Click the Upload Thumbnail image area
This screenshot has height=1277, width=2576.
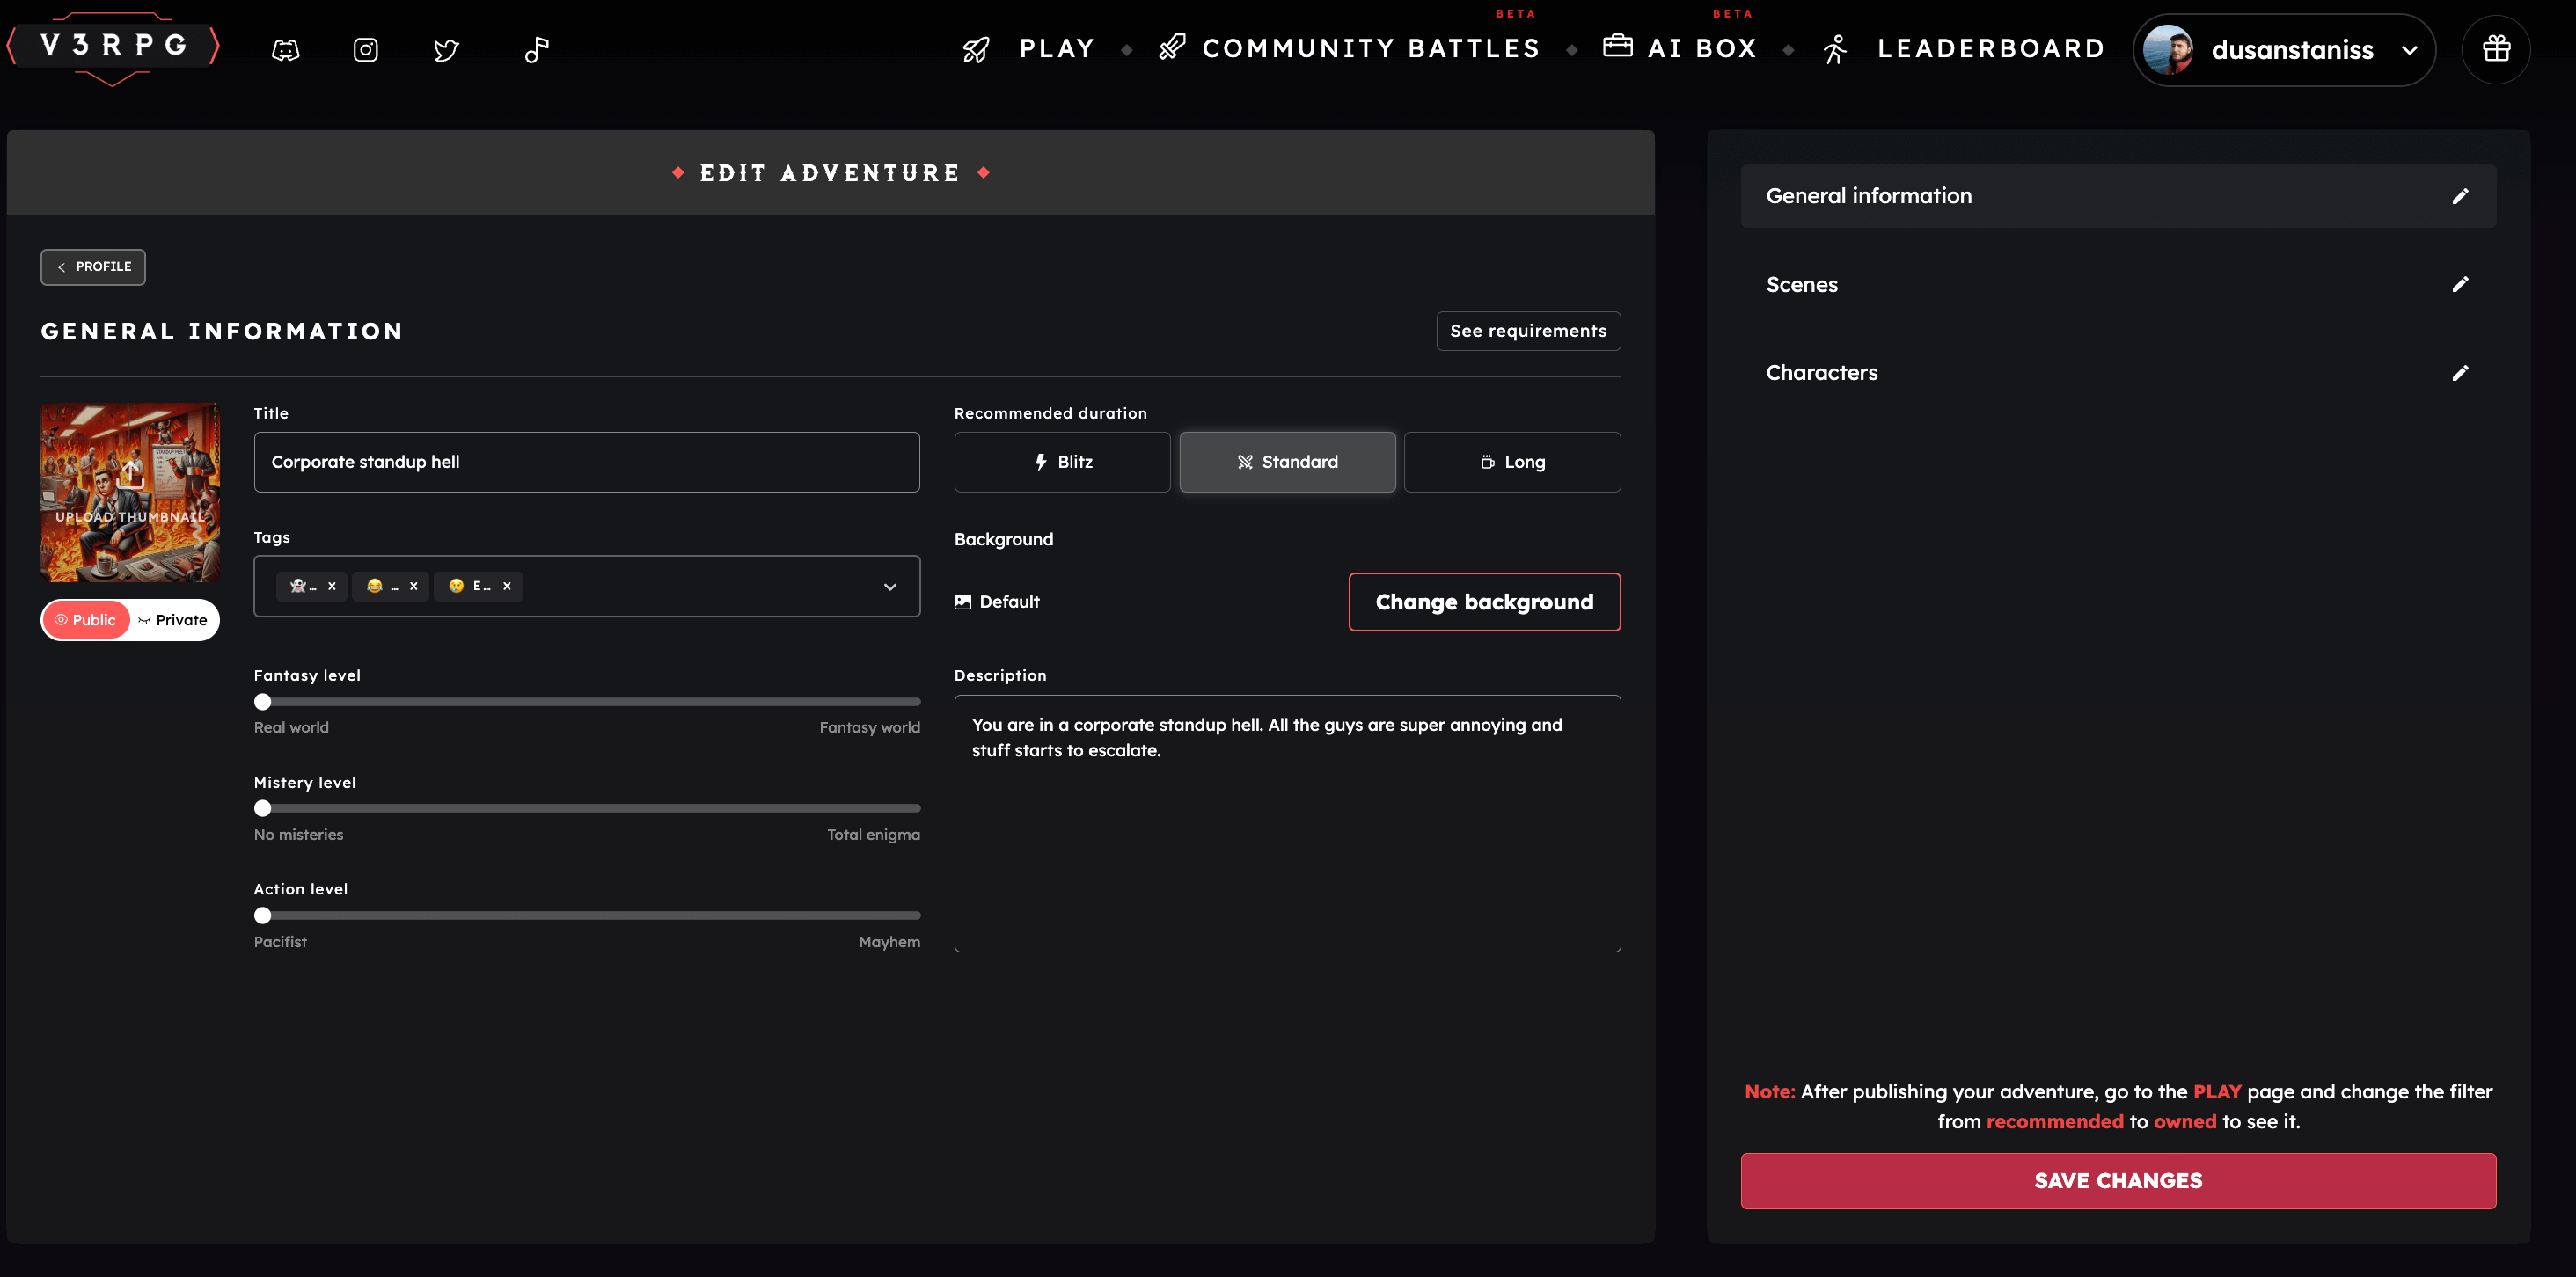coord(129,491)
